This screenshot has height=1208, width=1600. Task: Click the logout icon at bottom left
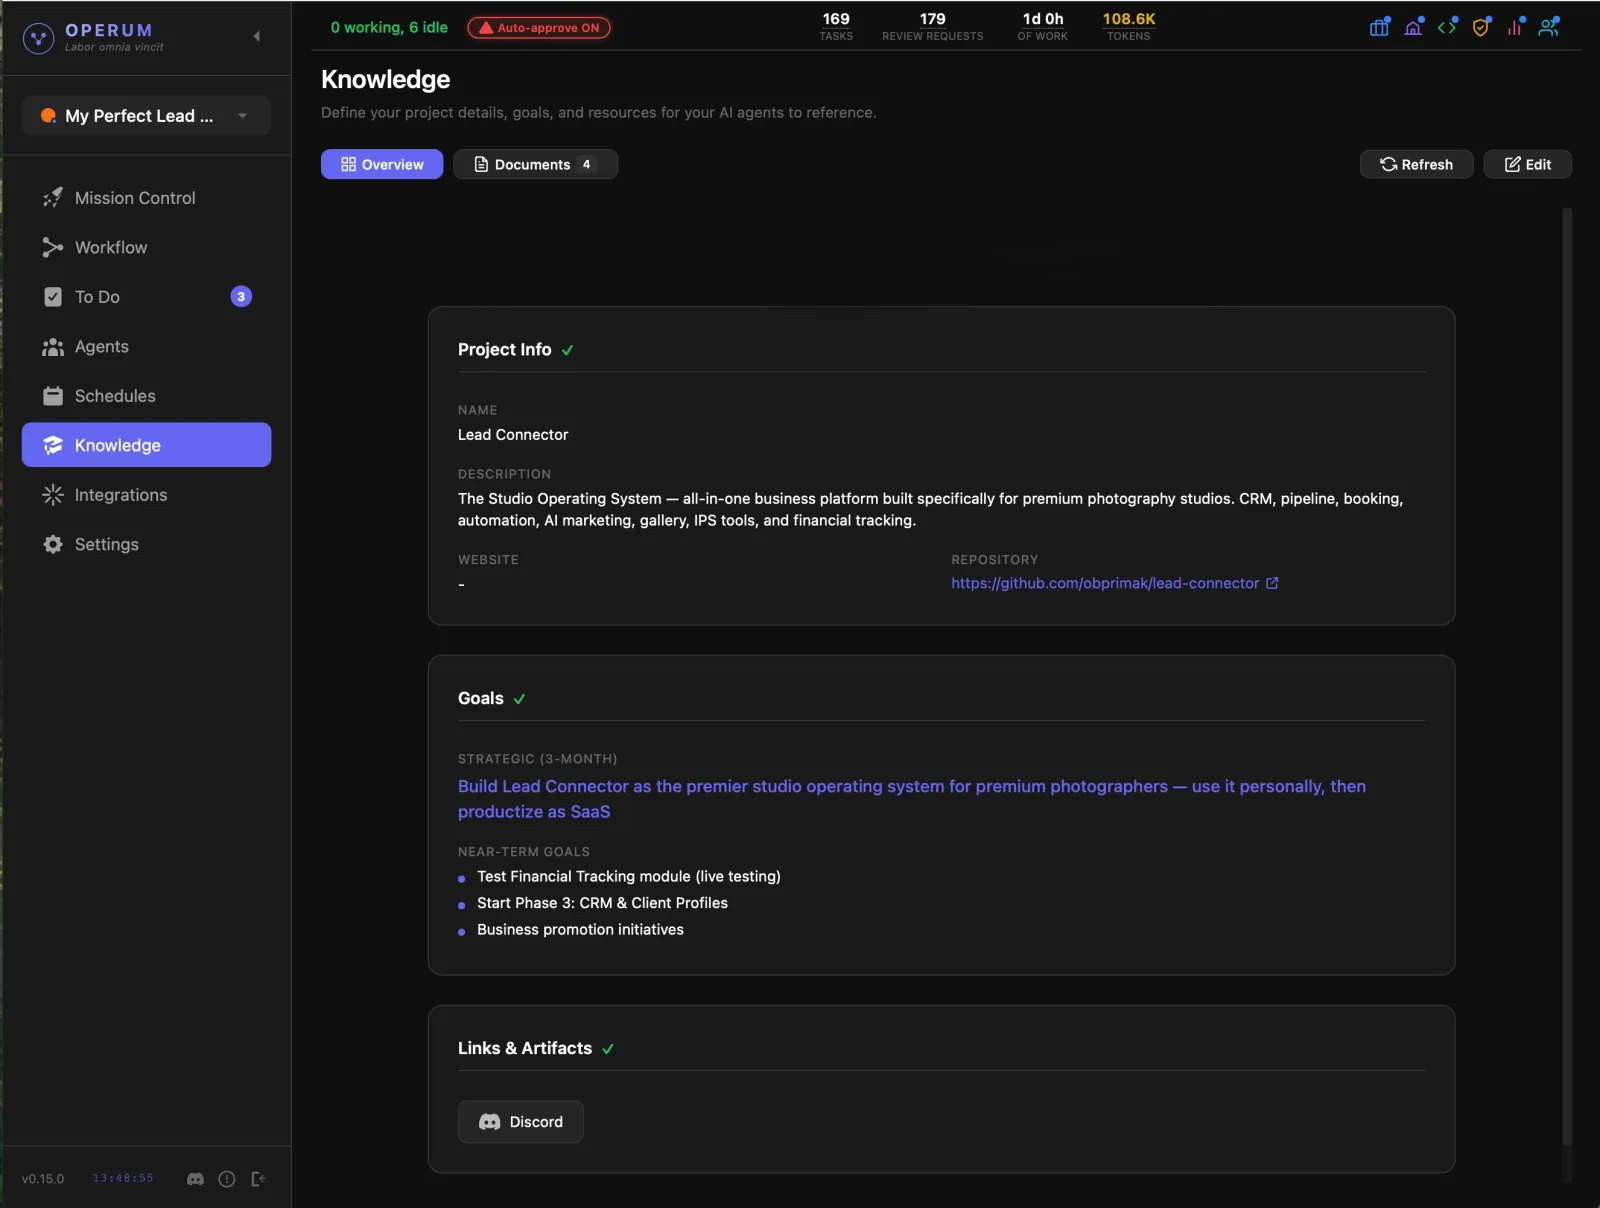tap(258, 1179)
